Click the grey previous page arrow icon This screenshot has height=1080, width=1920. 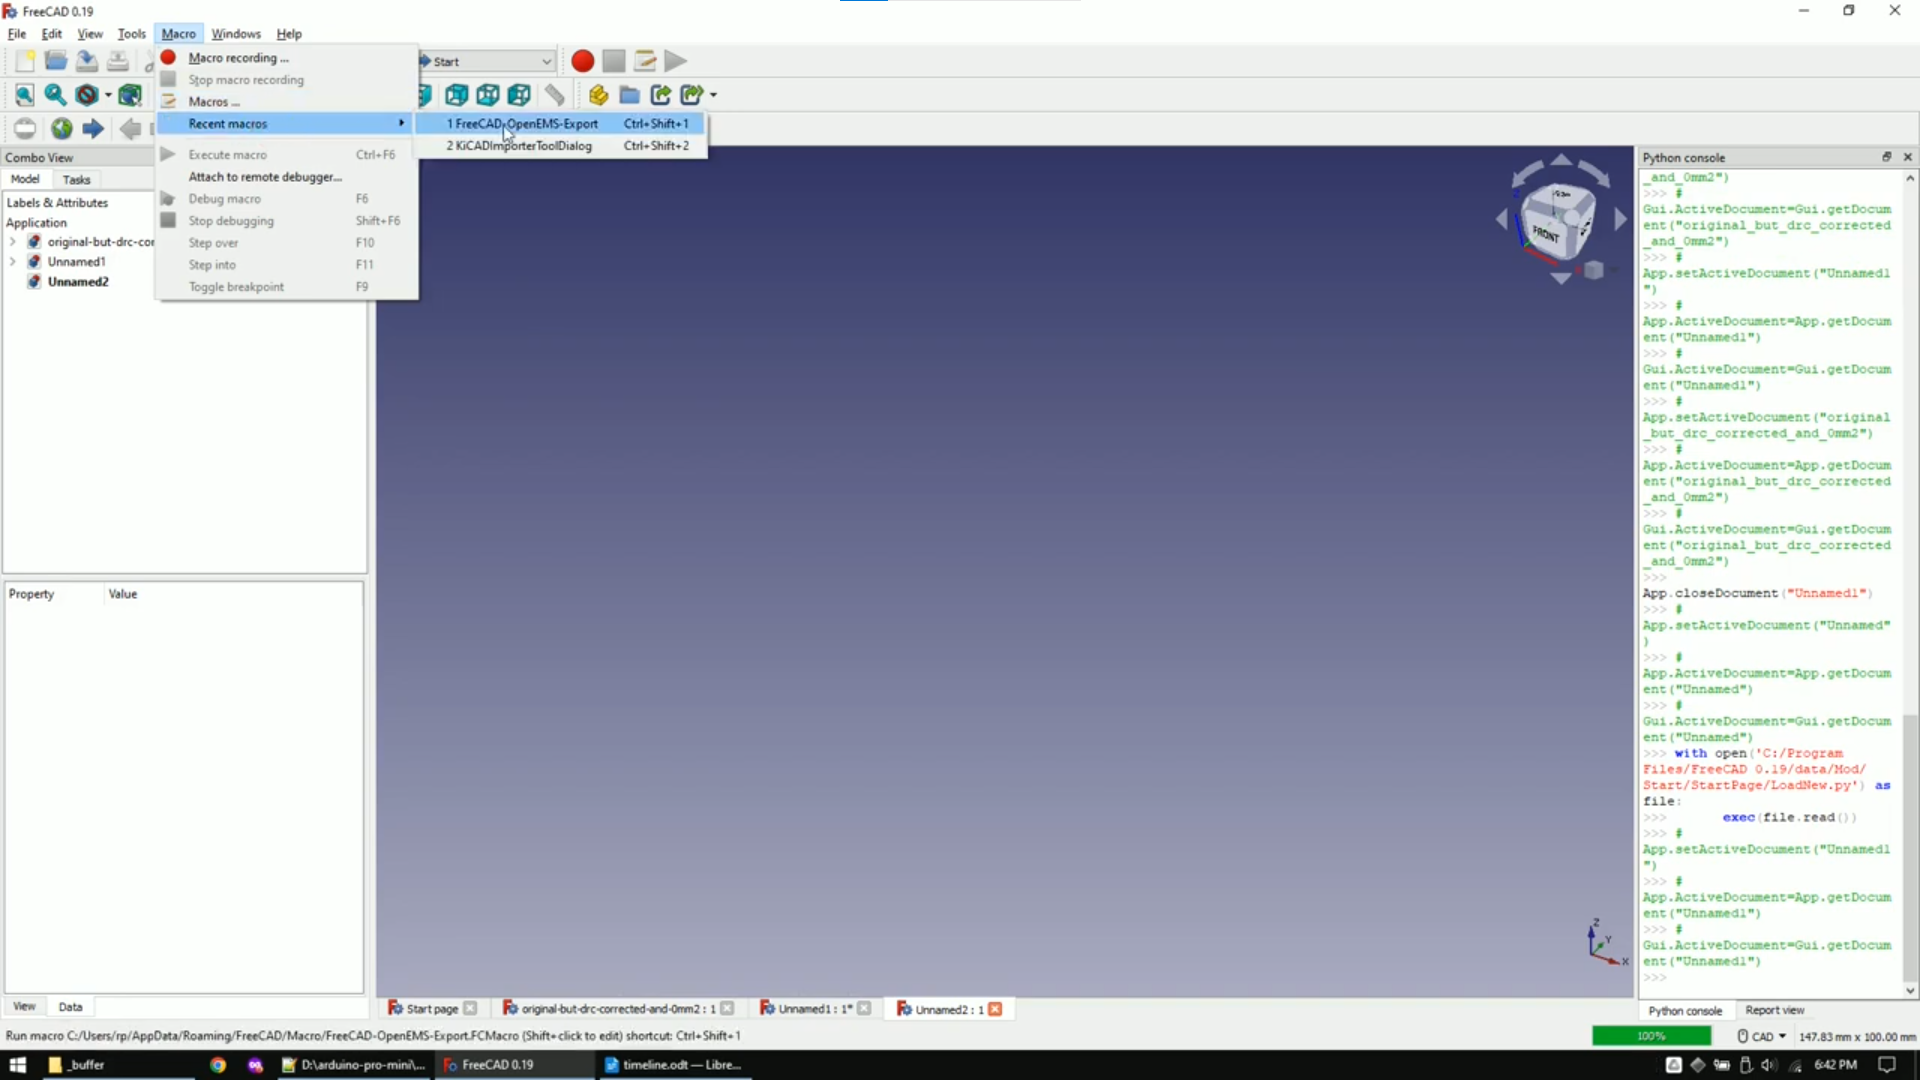click(x=130, y=128)
